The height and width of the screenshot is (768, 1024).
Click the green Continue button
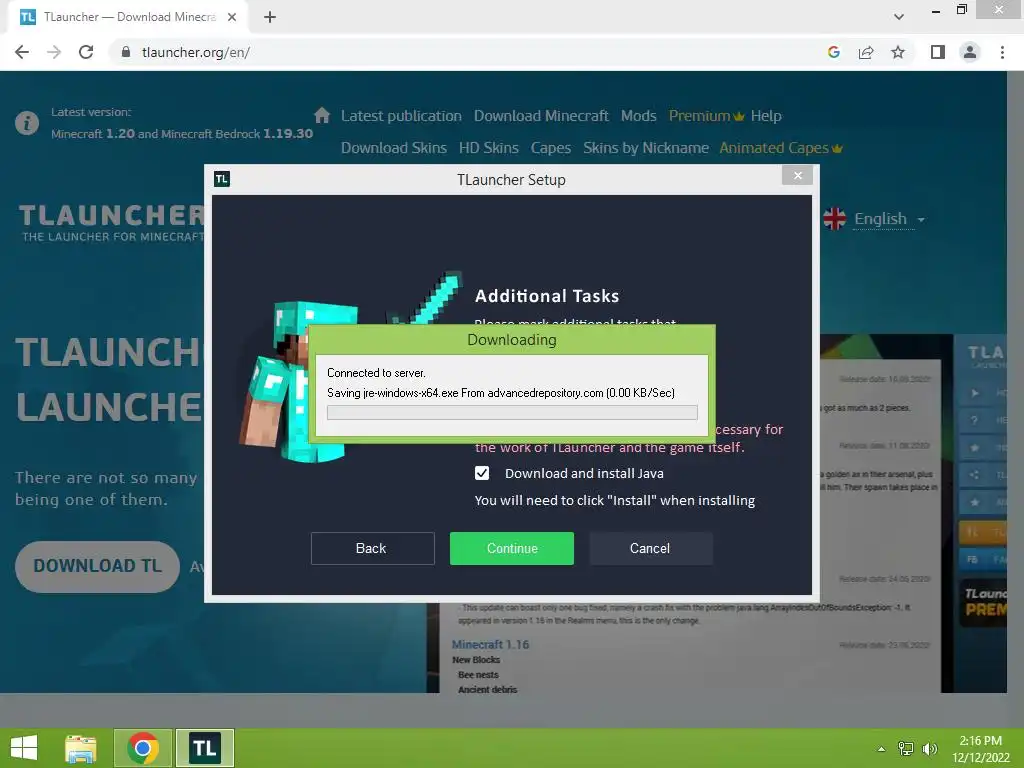[x=511, y=548]
